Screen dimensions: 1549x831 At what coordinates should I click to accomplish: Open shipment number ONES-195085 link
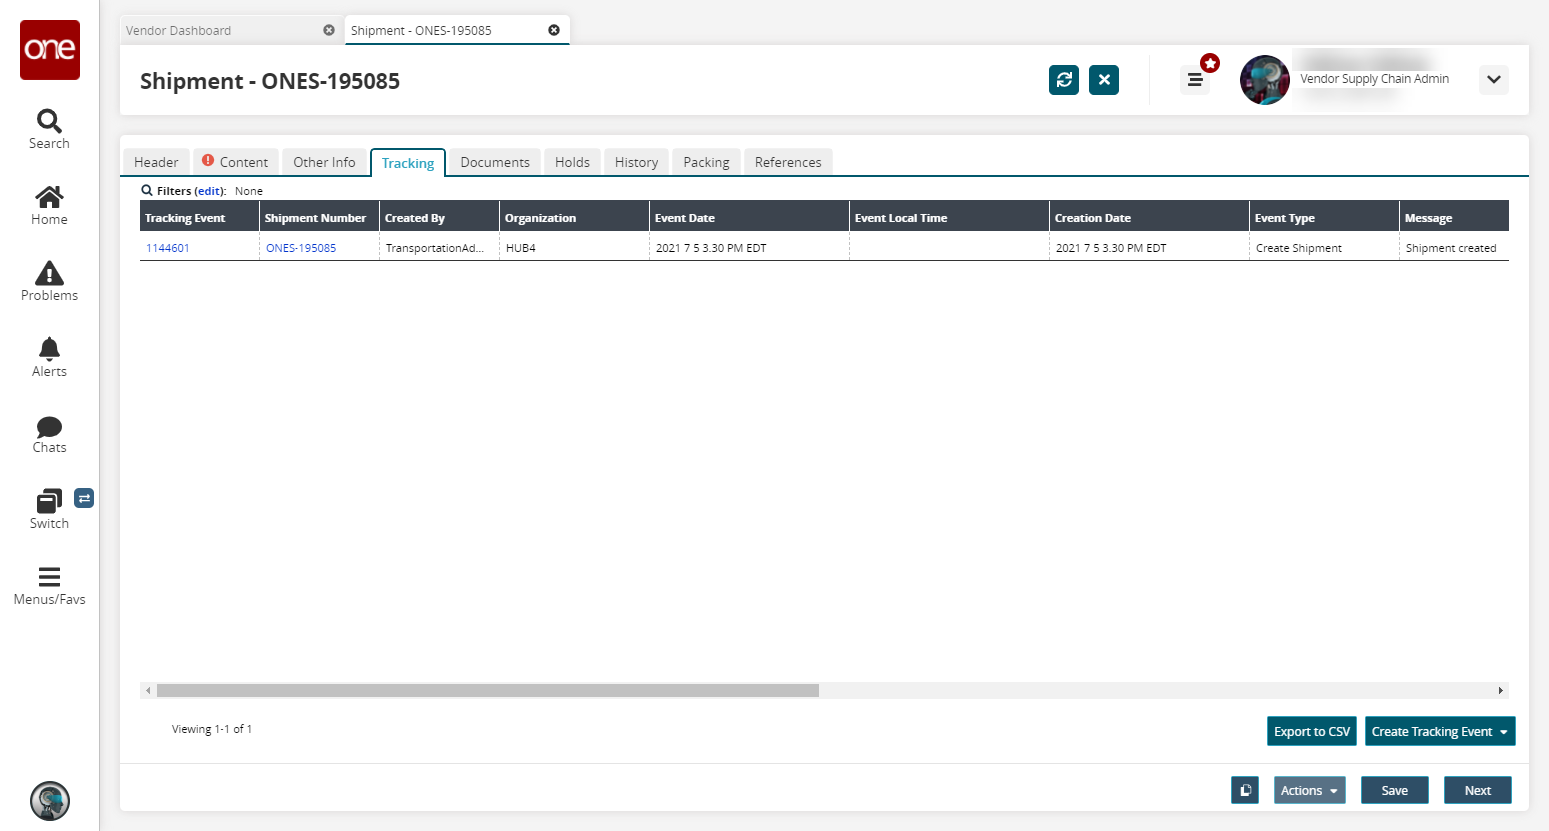coord(301,248)
